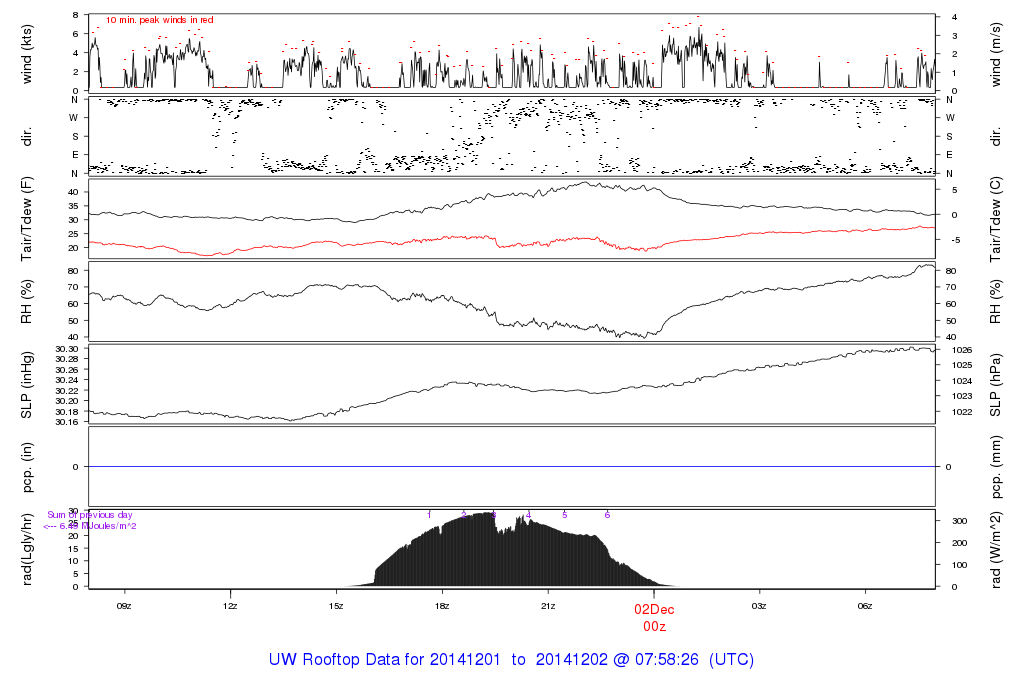
Task: Select the red '02Dec' date label
Action: coord(654,609)
